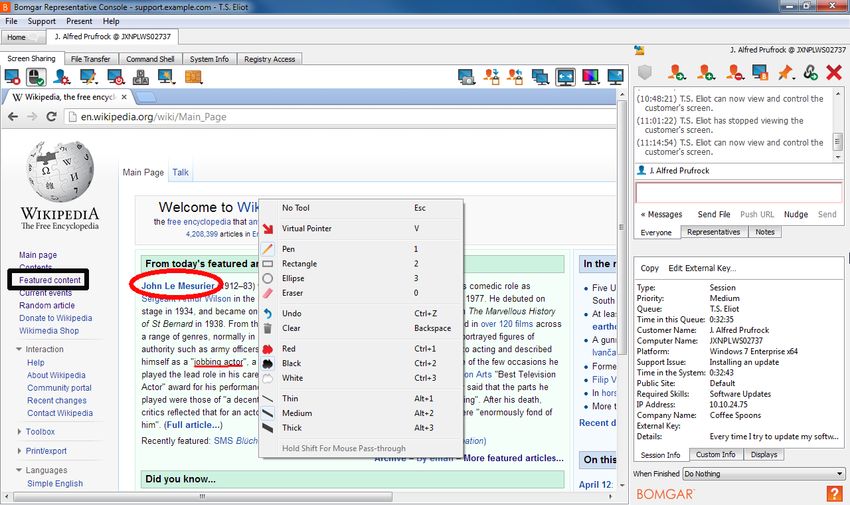Switch to the File Transfer tab
Viewport: 850px width, 505px height.
(x=91, y=59)
